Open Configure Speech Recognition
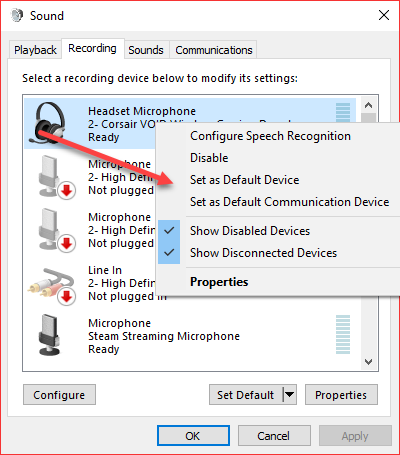Image resolution: width=400 pixels, height=455 pixels. tap(270, 136)
